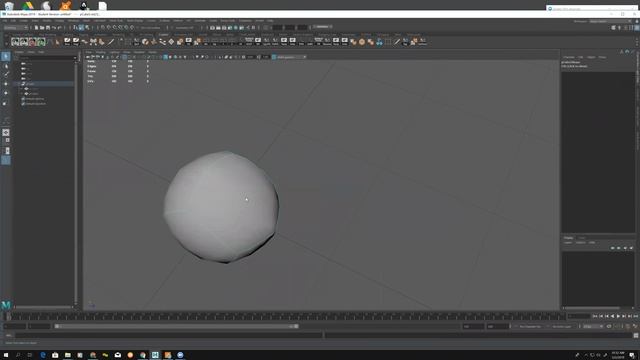Open animation preferences icon beside auto key
The width and height of the screenshot is (640, 360).
[x=635, y=326]
